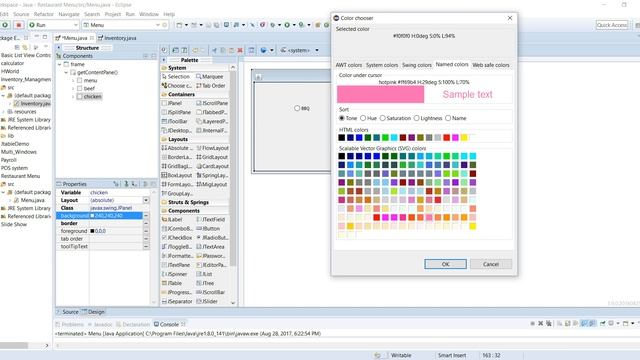
Task: Pick the yellow swatch in HTML colors
Action: click(x=464, y=138)
